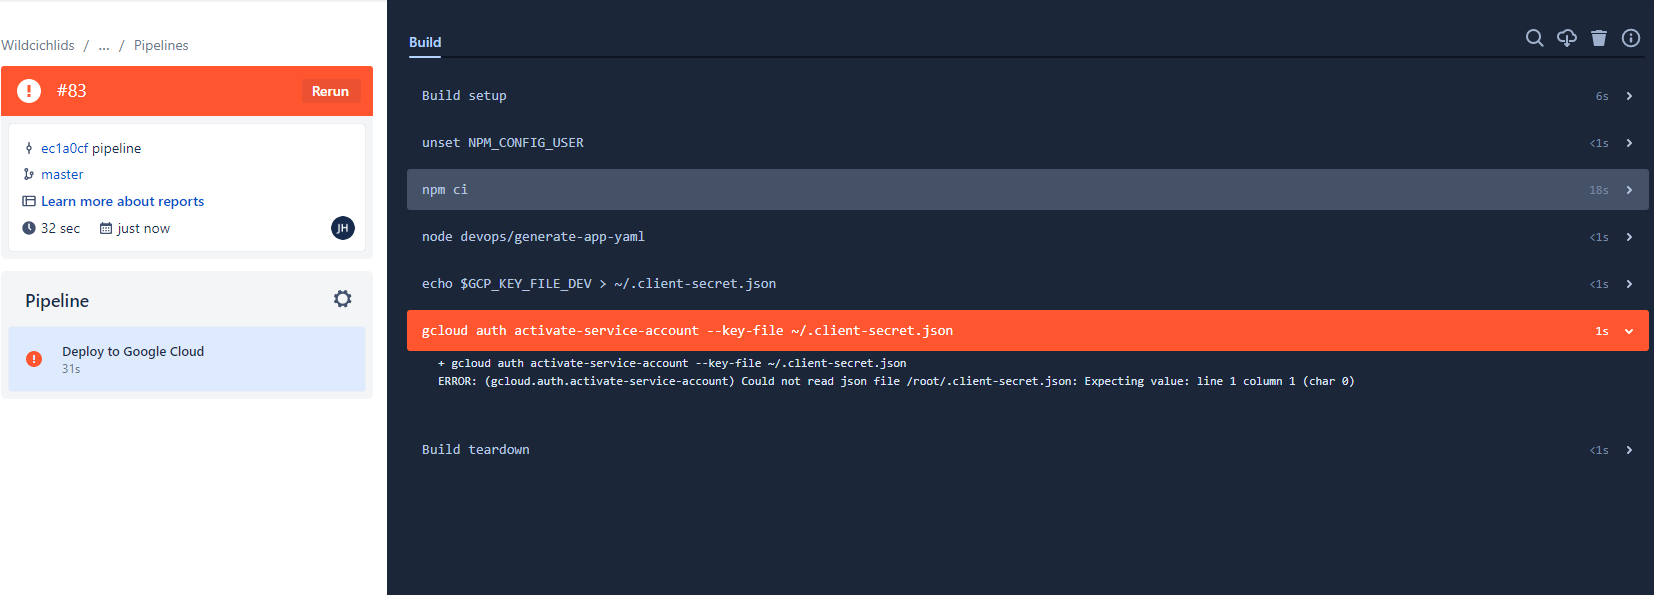Click the reports icon beside Learn more
1654x595 pixels.
[x=29, y=201]
